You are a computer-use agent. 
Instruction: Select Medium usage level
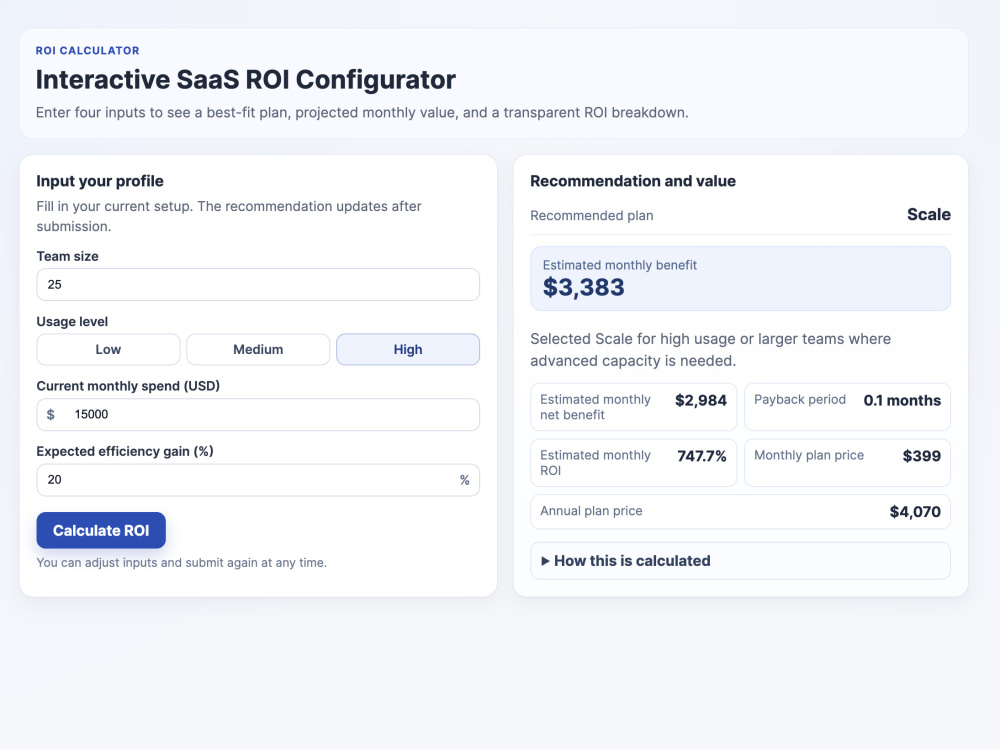tap(258, 349)
